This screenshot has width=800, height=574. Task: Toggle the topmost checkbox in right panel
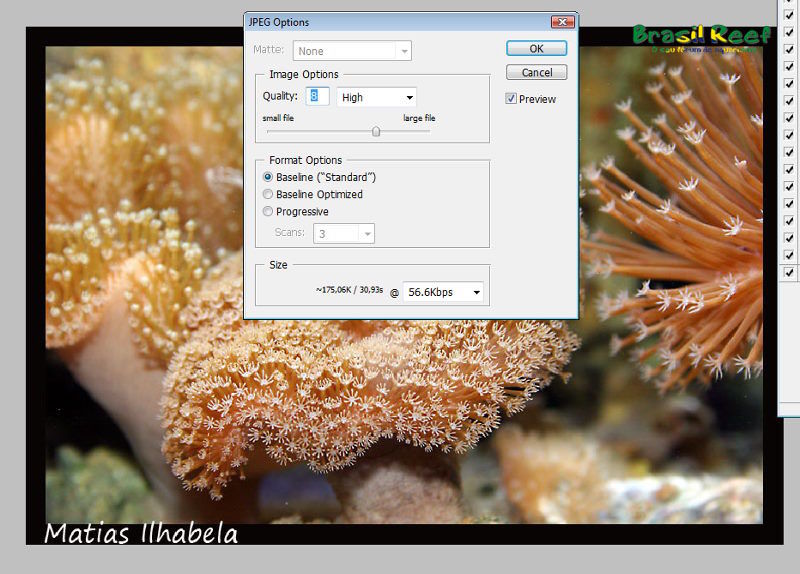click(789, 13)
